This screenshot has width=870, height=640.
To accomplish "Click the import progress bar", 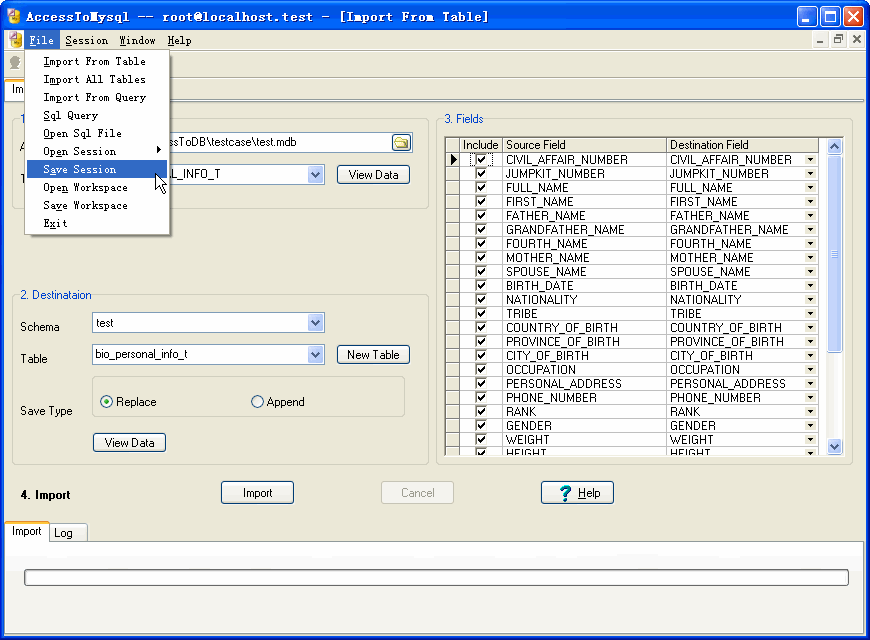I will tap(436, 577).
